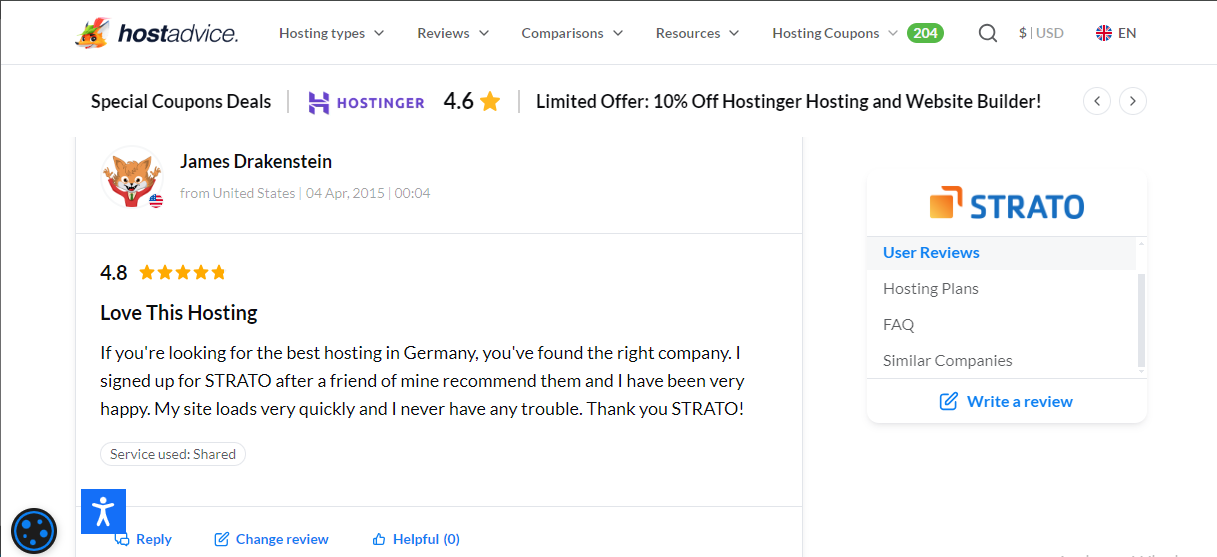This screenshot has width=1217, height=557.
Task: Select Hosting Plans in sidebar
Action: point(930,288)
